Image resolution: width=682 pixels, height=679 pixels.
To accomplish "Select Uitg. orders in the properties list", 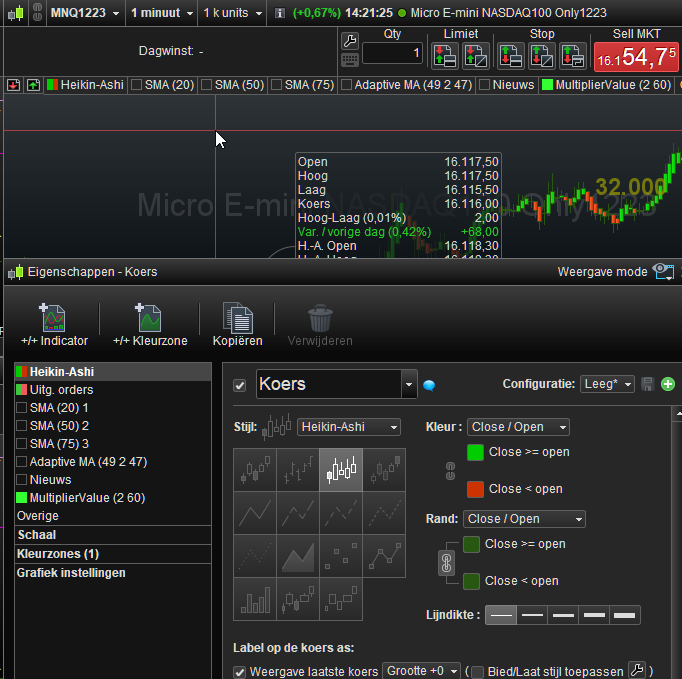I will [x=113, y=390].
